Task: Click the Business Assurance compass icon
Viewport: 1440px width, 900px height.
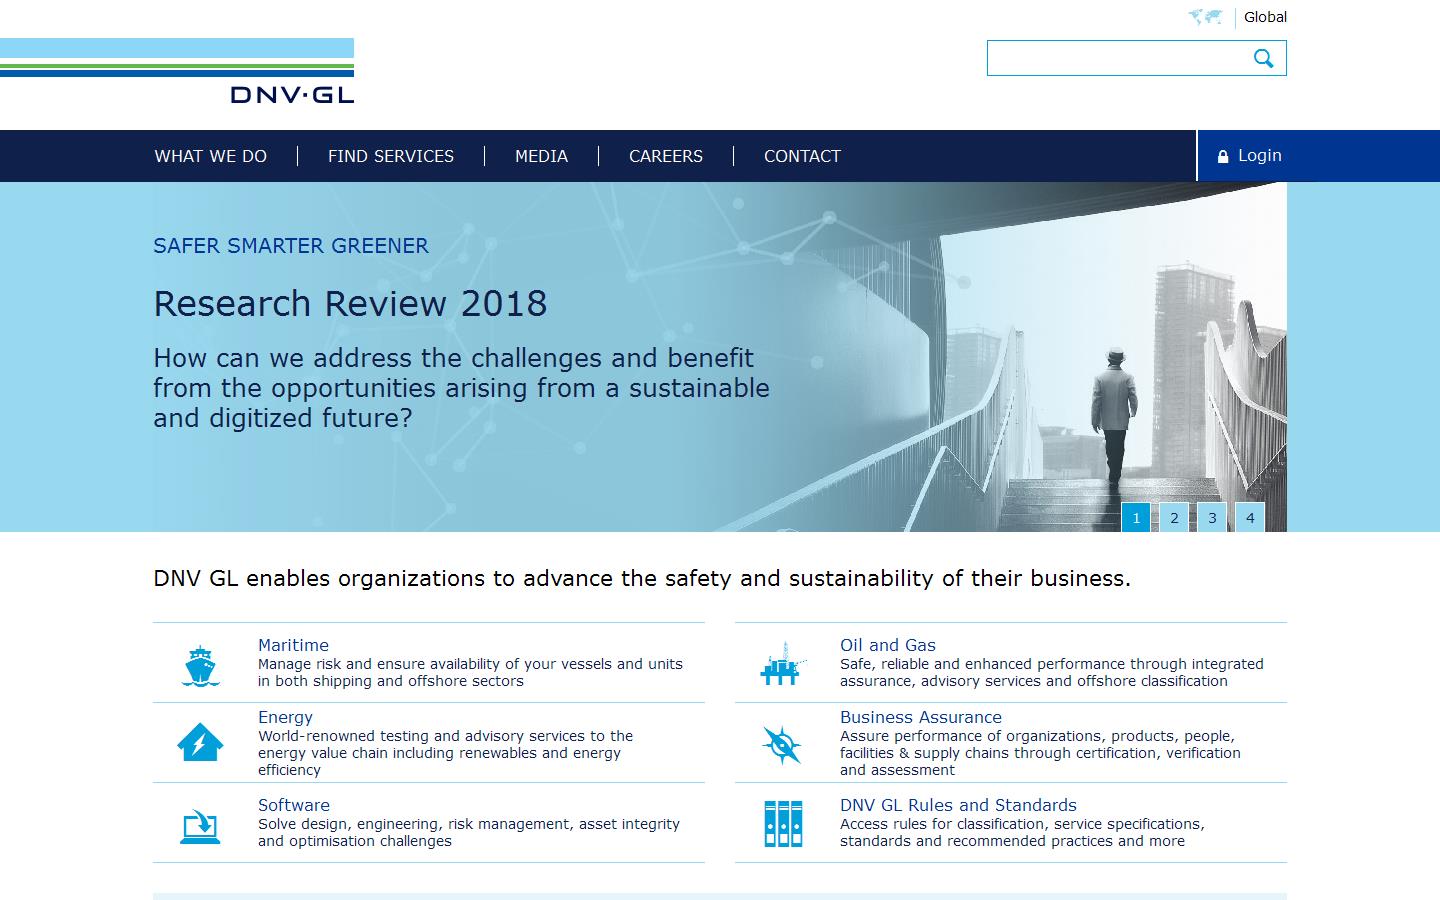Action: click(x=782, y=745)
